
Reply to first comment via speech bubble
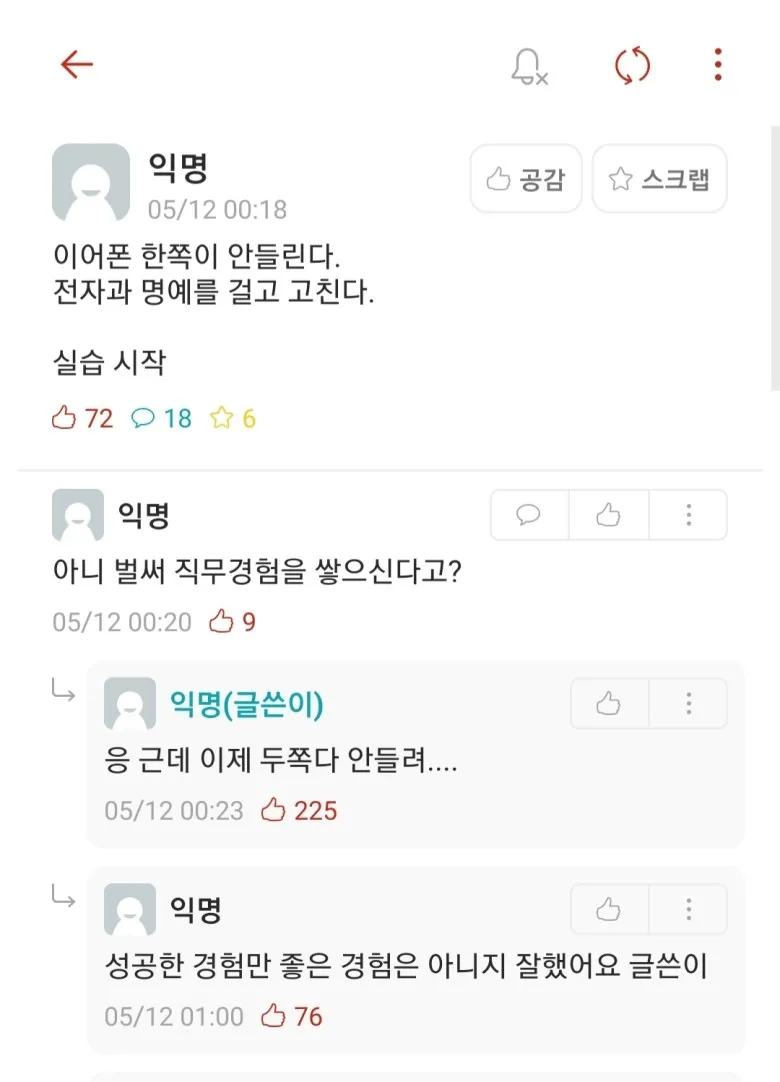(x=529, y=515)
